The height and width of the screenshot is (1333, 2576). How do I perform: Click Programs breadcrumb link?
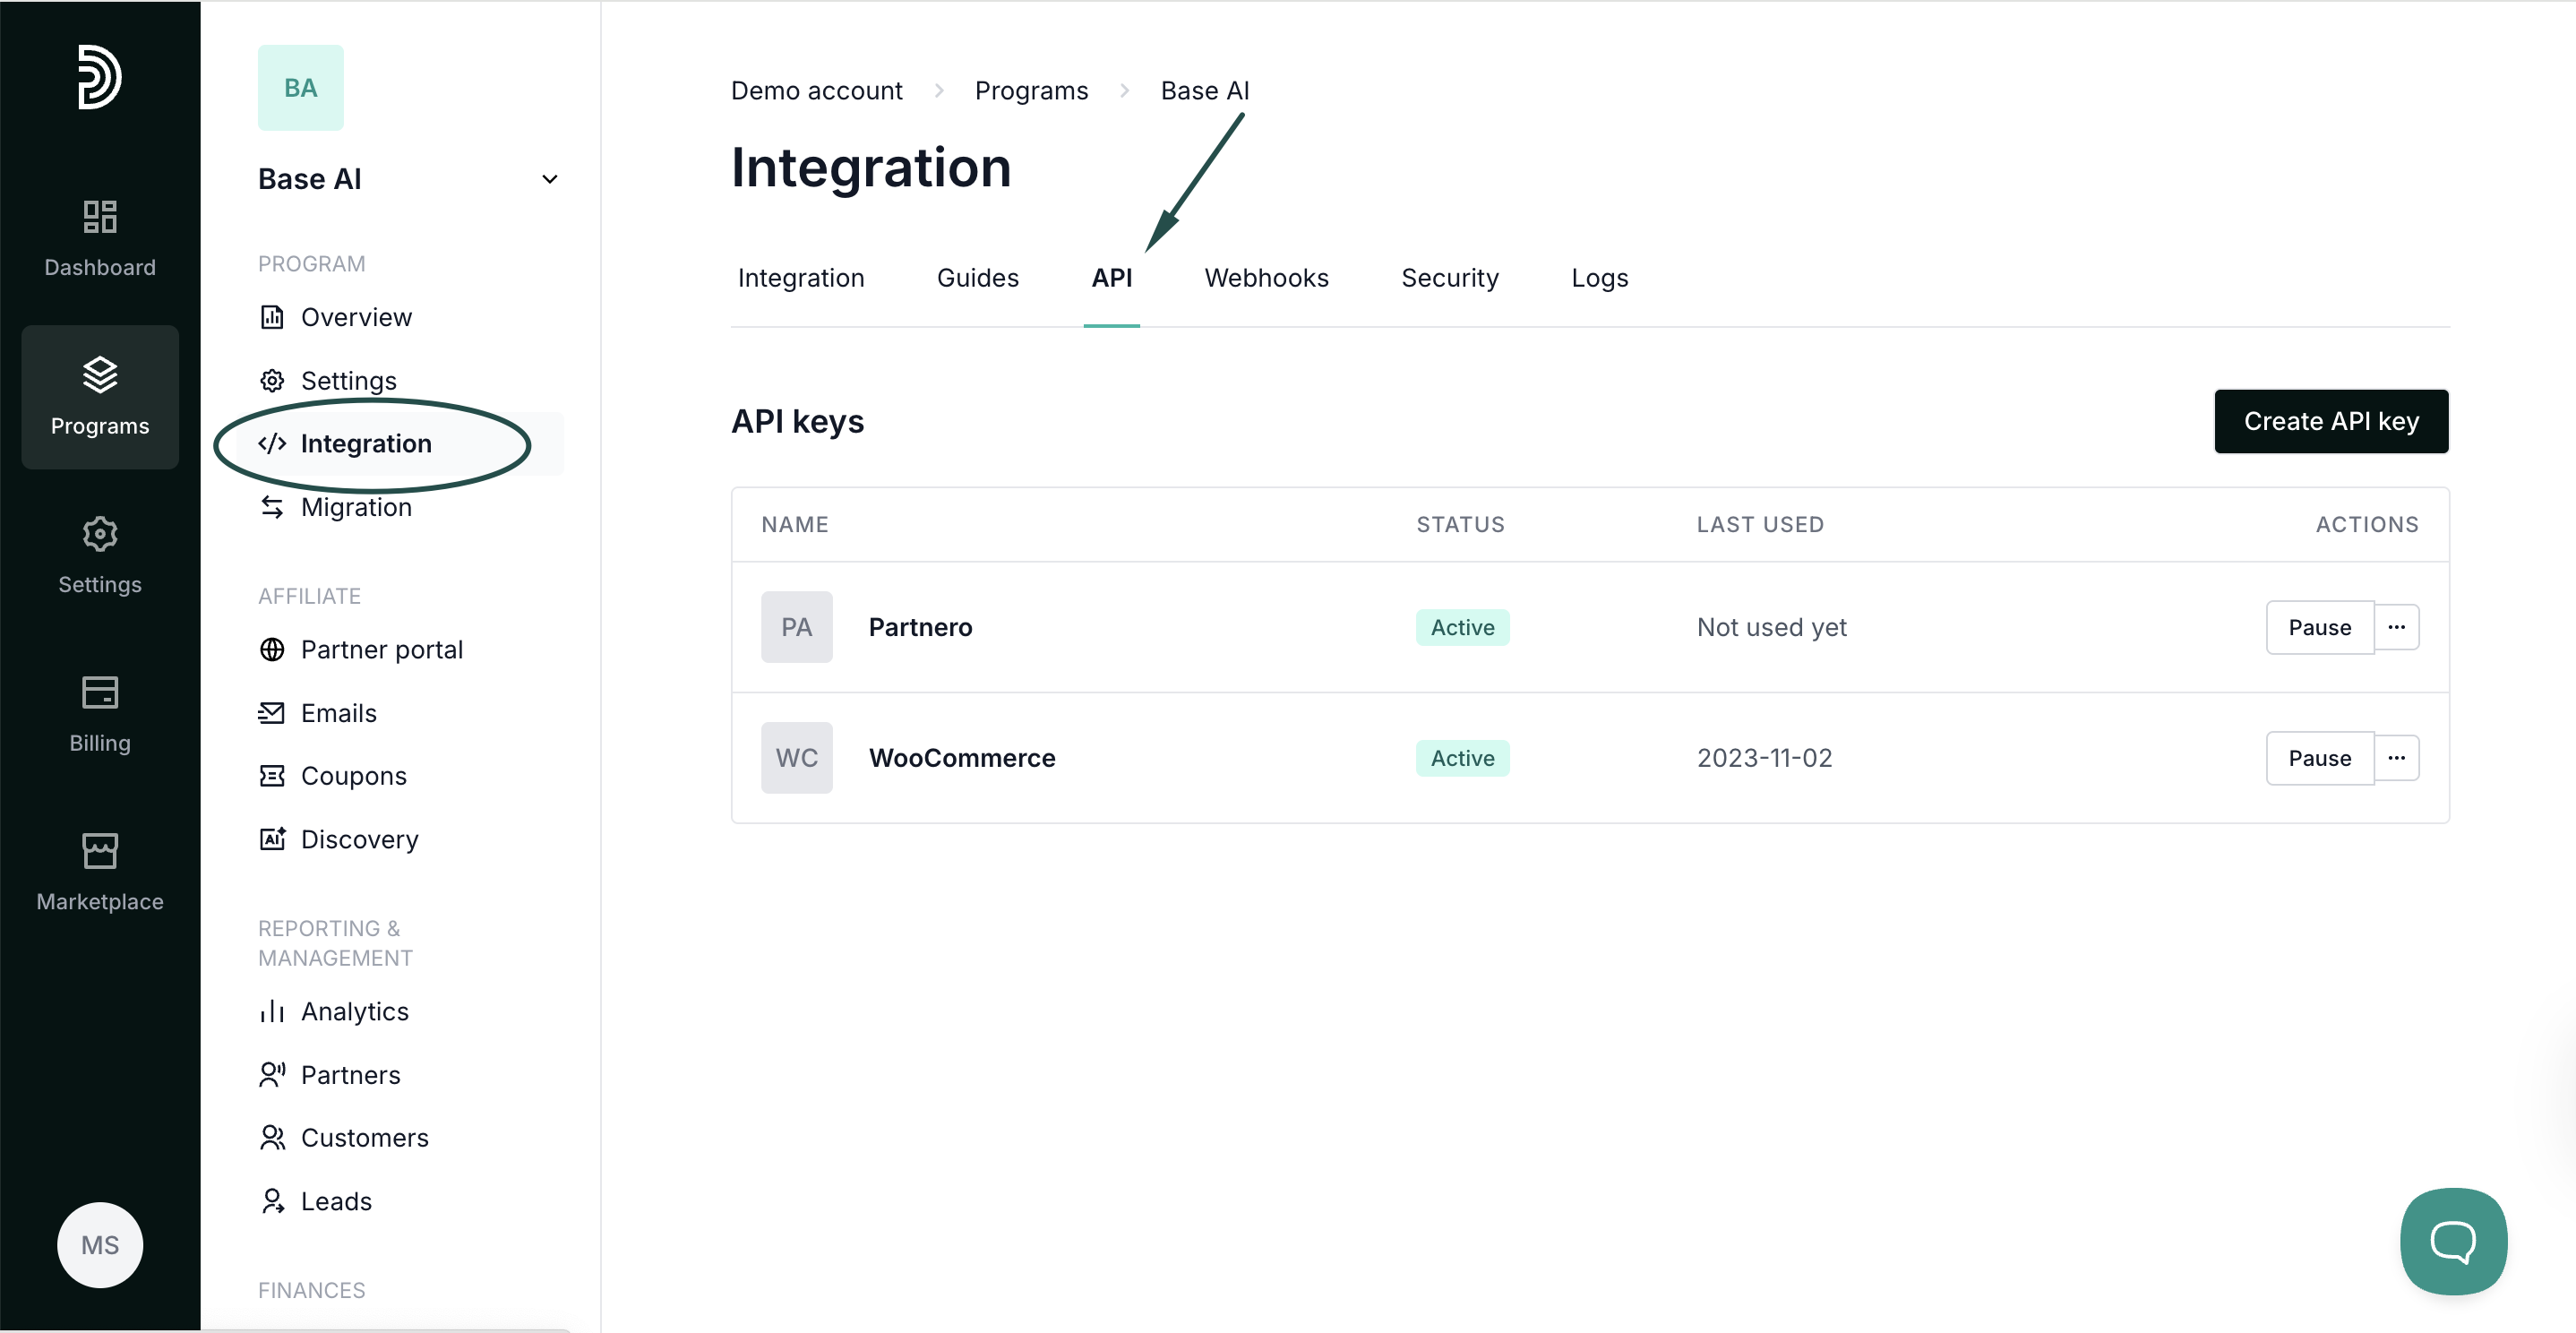(1031, 90)
